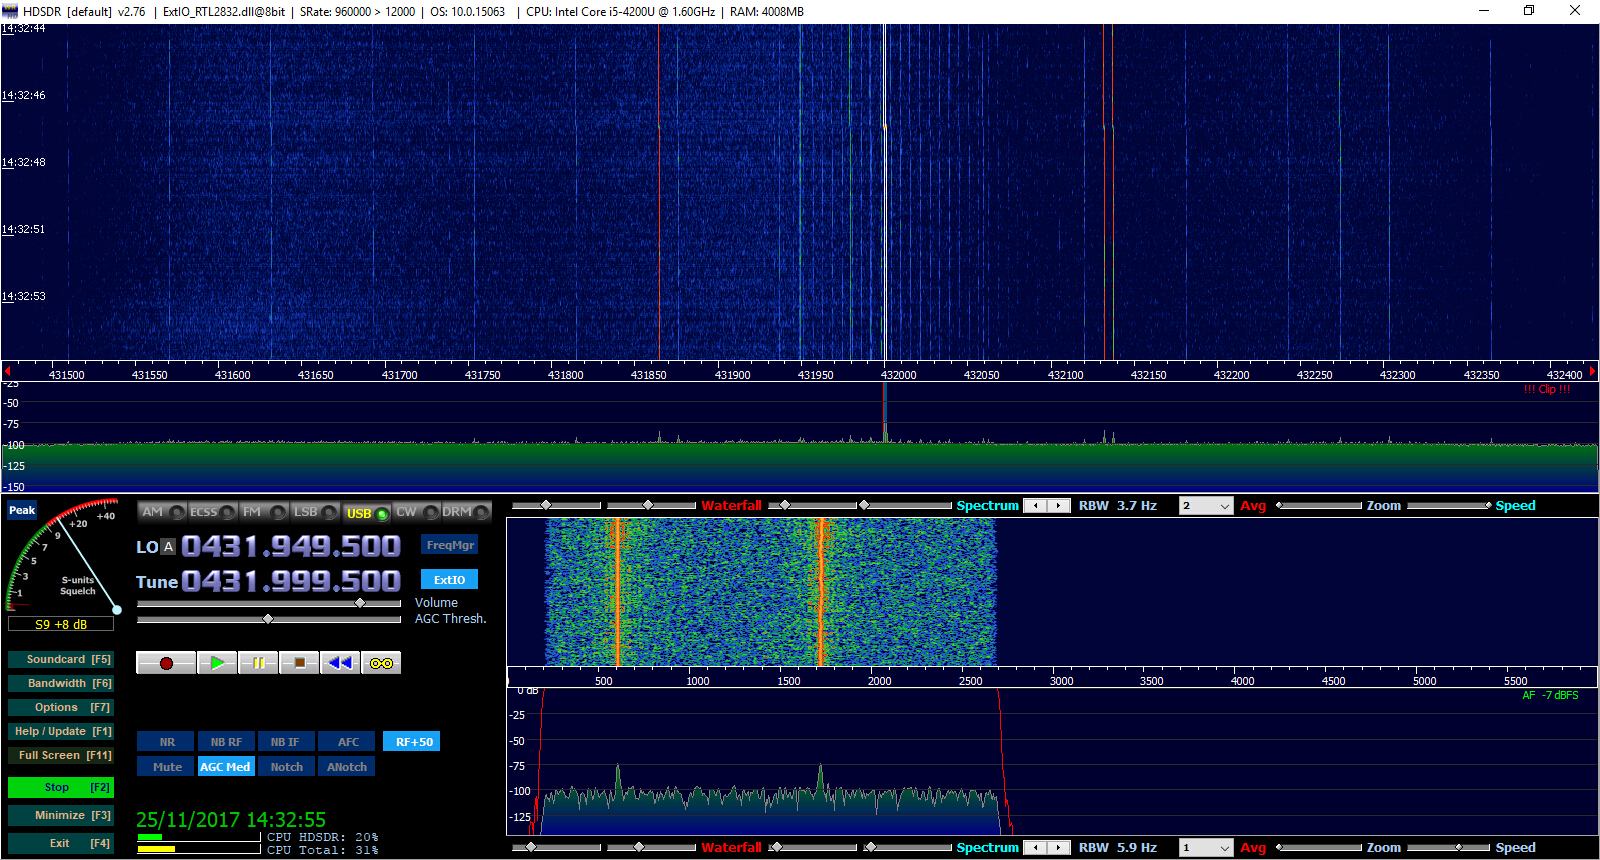Click the Peak label on S-meter
Image resolution: width=1600 pixels, height=860 pixels.
tap(22, 510)
